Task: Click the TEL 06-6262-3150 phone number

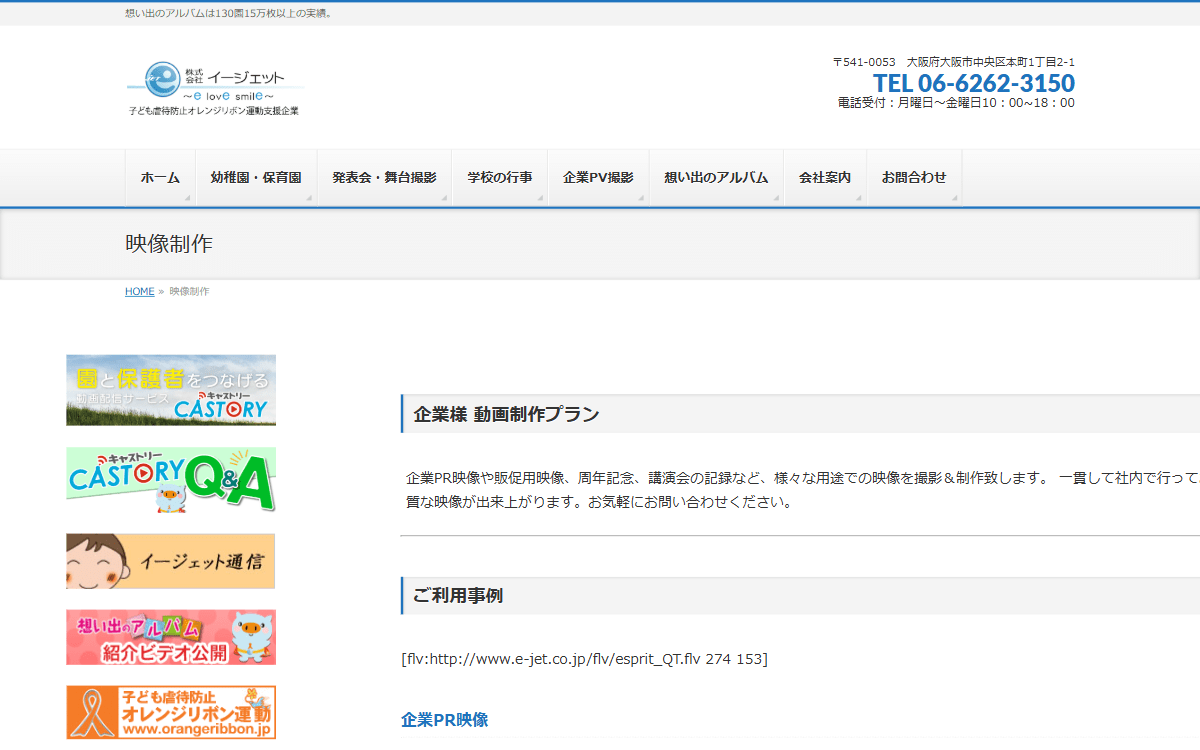Action: [974, 83]
